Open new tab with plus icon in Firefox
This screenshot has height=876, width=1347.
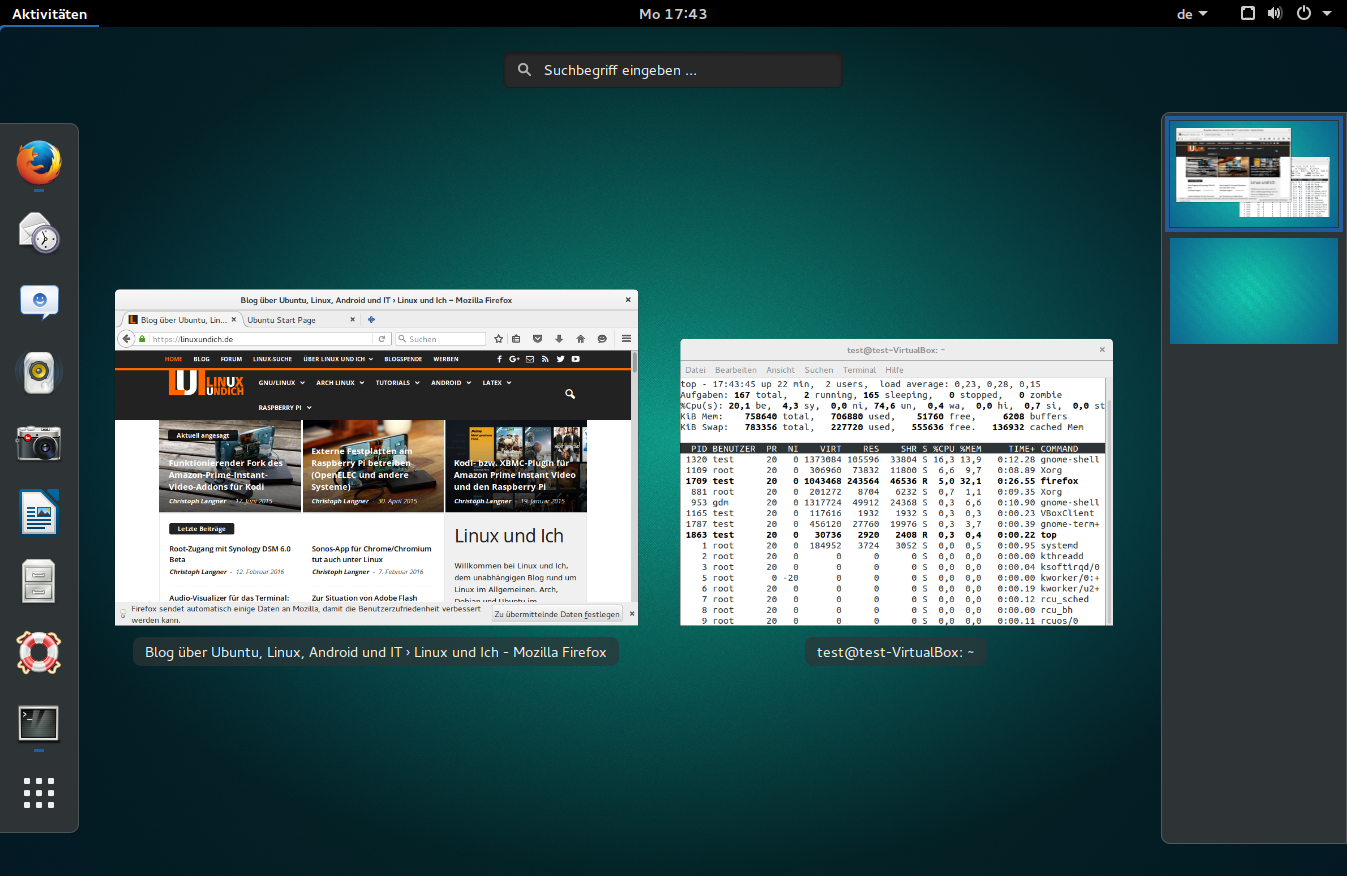pos(371,320)
